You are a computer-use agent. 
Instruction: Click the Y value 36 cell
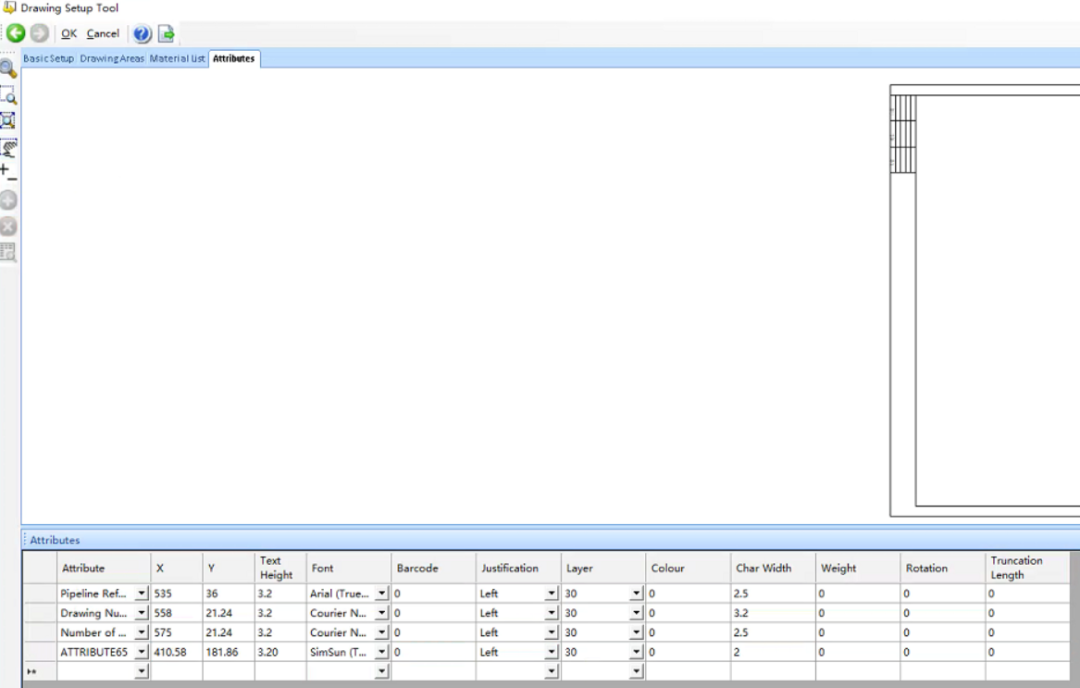[x=228, y=593]
